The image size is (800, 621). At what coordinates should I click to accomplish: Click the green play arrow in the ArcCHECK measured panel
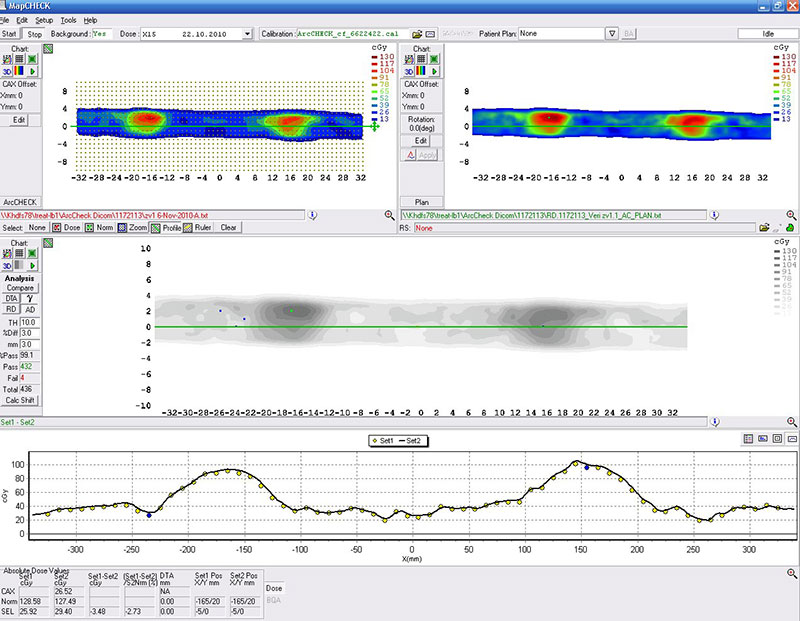(32, 71)
